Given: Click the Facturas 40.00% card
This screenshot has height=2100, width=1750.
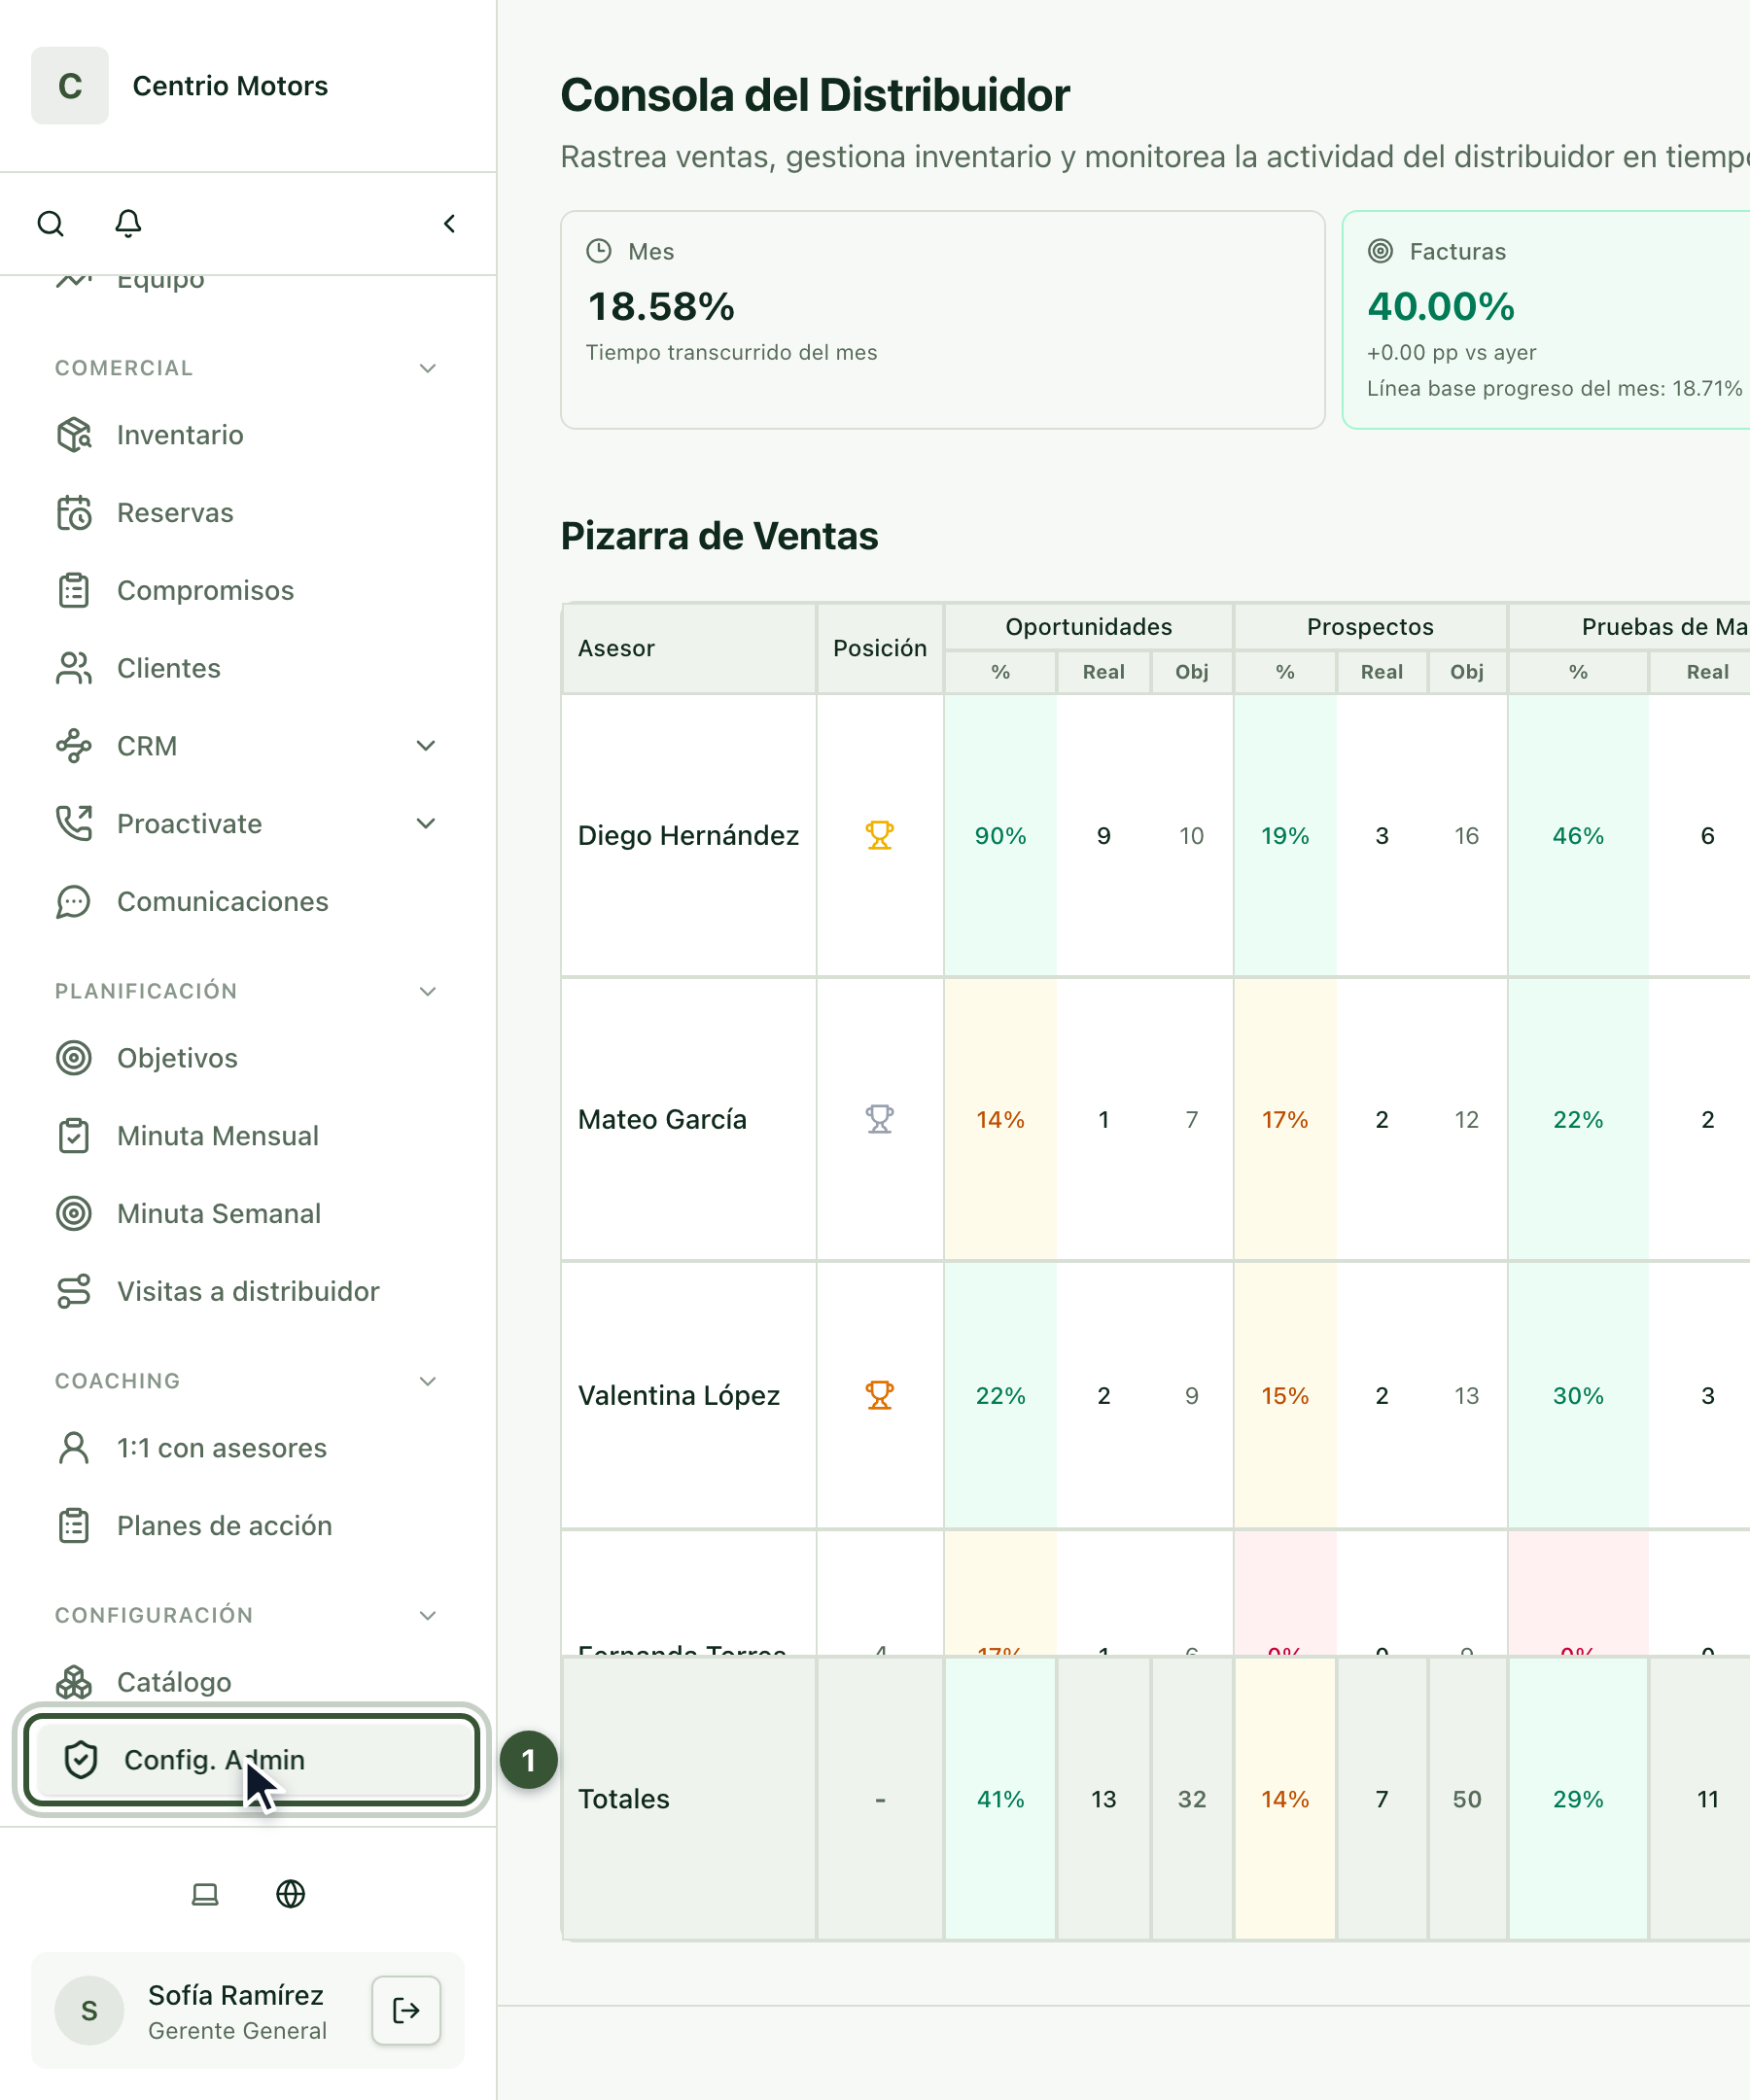Looking at the screenshot, I should [x=1547, y=320].
